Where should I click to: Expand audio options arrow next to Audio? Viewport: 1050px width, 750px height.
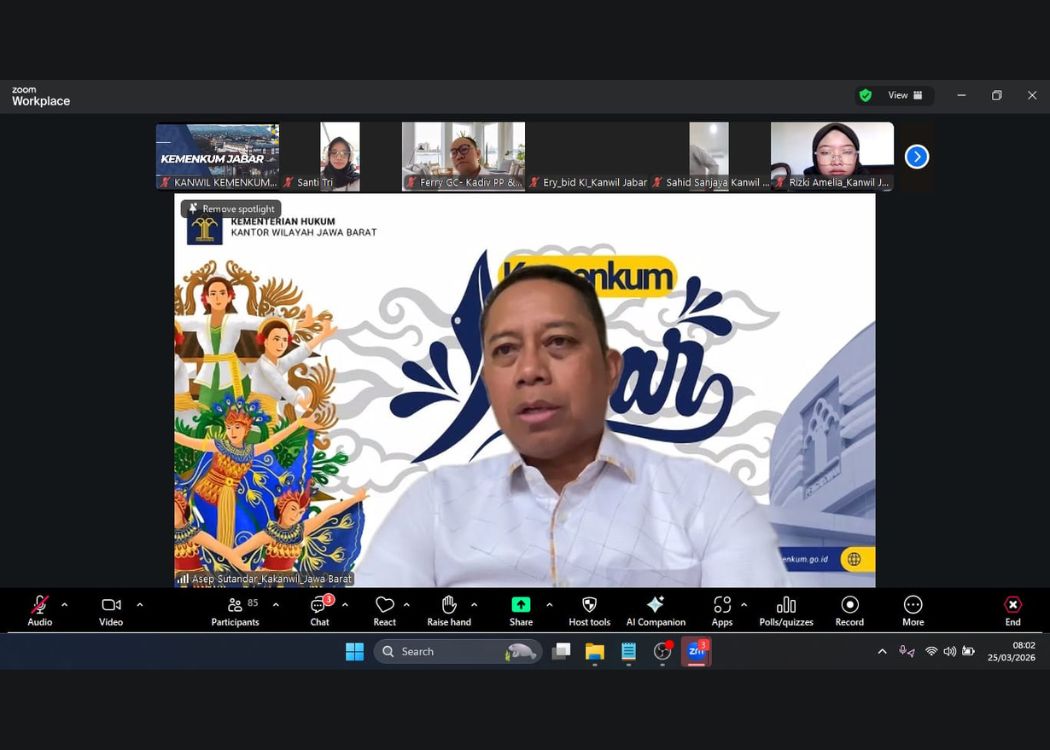(x=65, y=604)
